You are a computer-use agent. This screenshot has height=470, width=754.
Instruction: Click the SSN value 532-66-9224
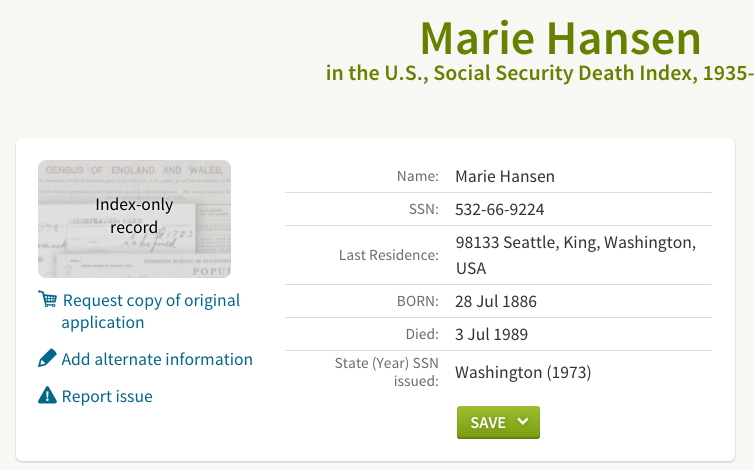point(500,209)
